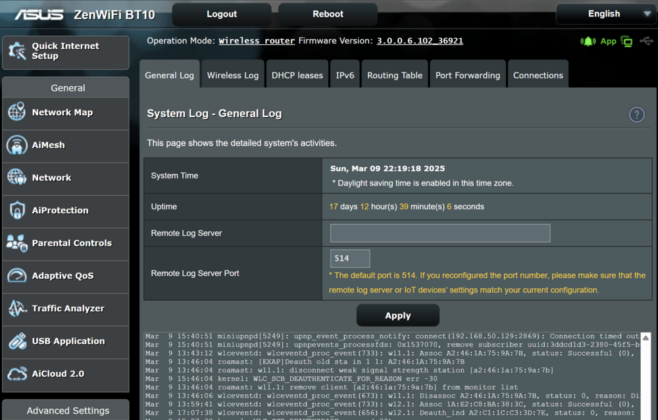This screenshot has height=420, width=658.
Task: Open the DHCP leases tab
Action: tap(297, 75)
